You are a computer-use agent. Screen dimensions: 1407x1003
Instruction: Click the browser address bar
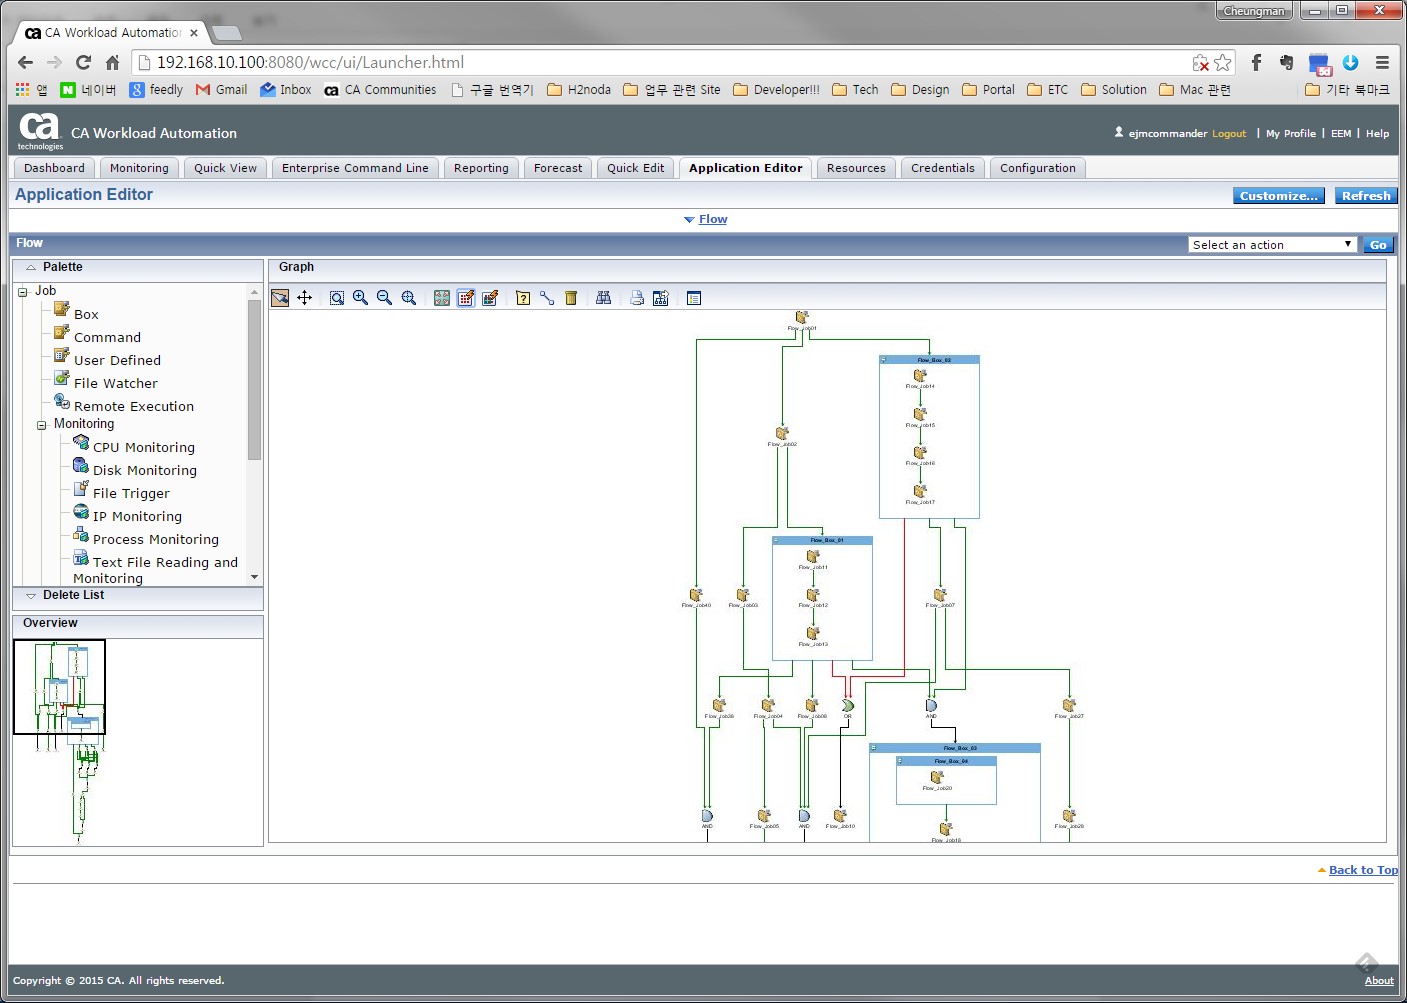660,62
